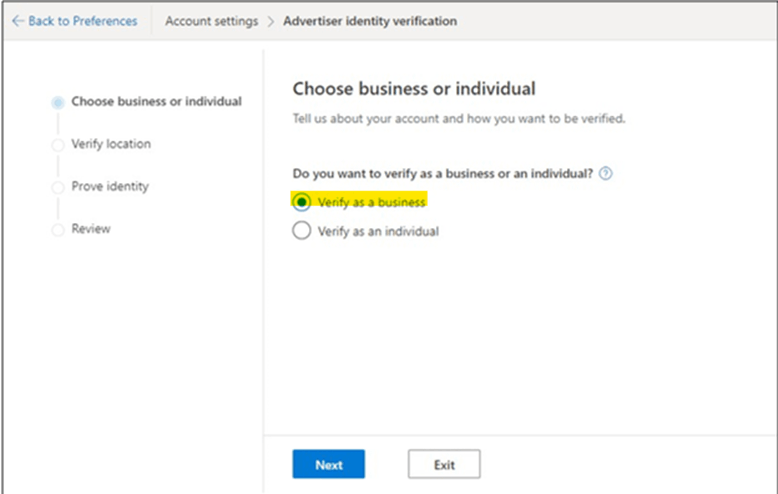This screenshot has width=778, height=494.
Task: Open the Back to Preferences link
Action: click(82, 21)
